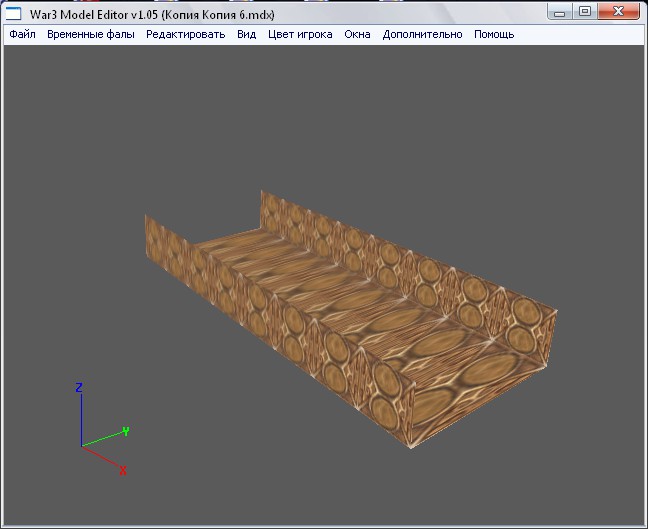The width and height of the screenshot is (648, 529).
Task: Open the Помощь menu
Action: (494, 34)
